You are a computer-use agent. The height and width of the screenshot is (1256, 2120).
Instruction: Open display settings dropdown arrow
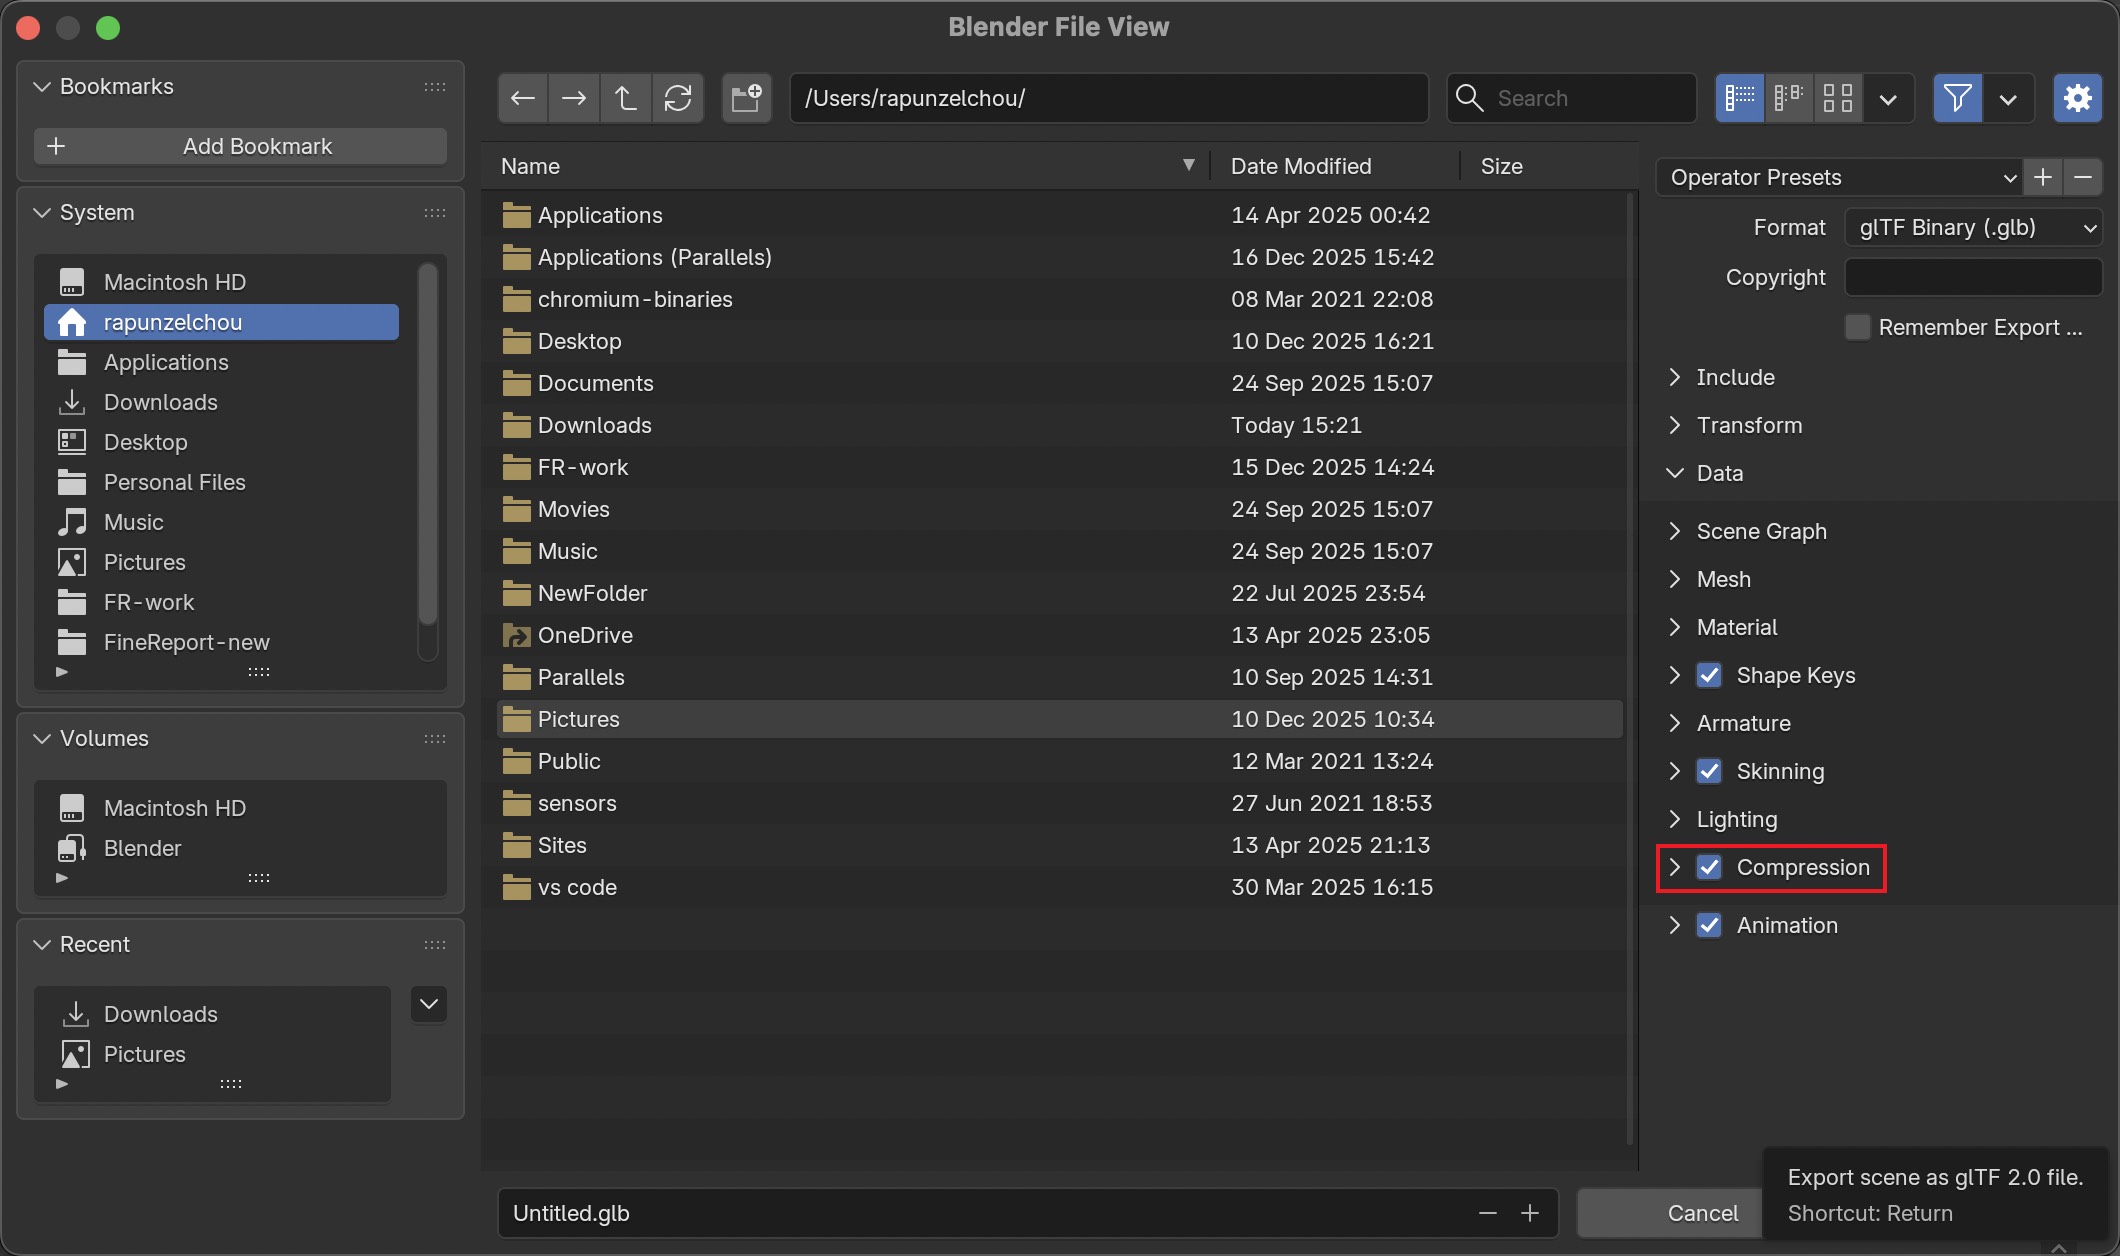coord(1888,98)
